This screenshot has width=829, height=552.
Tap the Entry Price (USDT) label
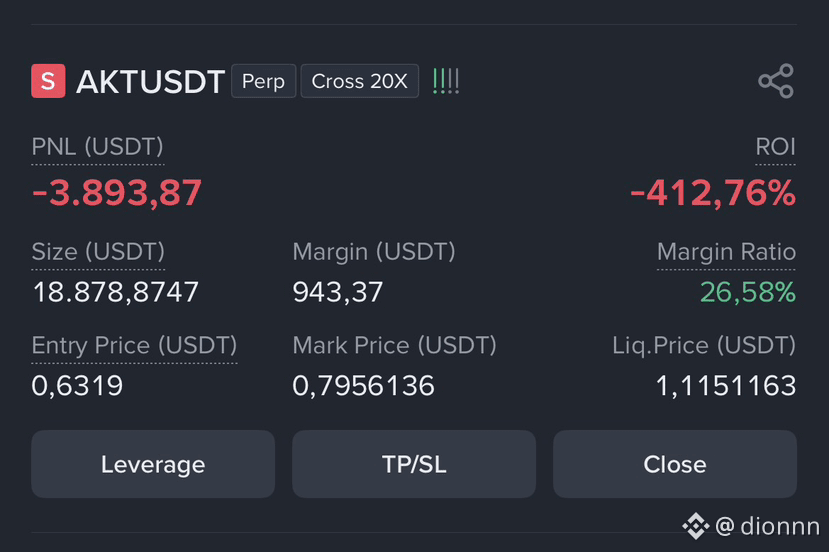134,345
